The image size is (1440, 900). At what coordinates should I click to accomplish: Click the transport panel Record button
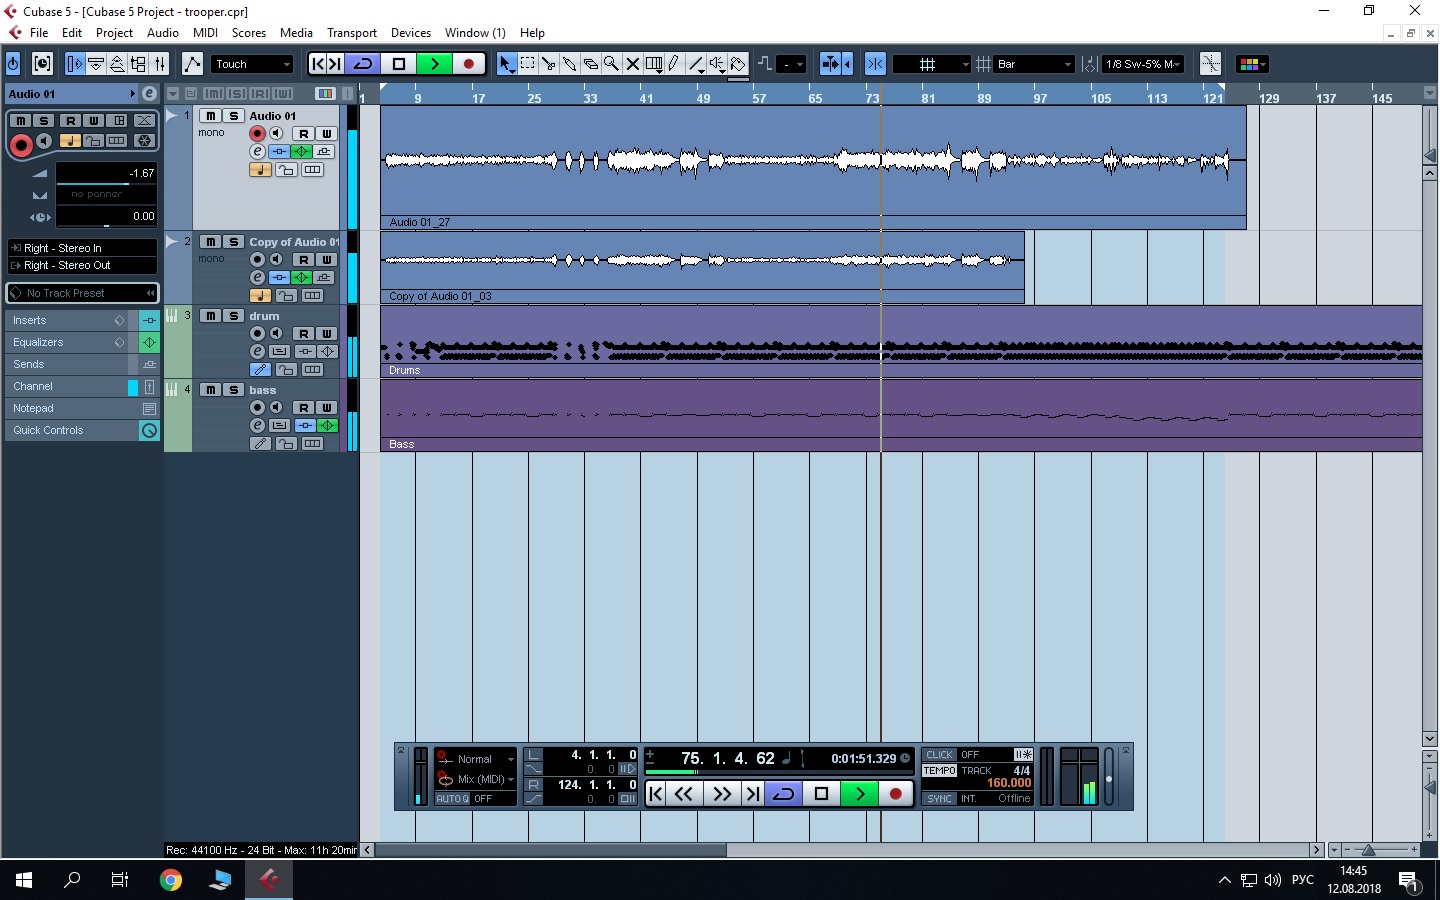click(896, 794)
